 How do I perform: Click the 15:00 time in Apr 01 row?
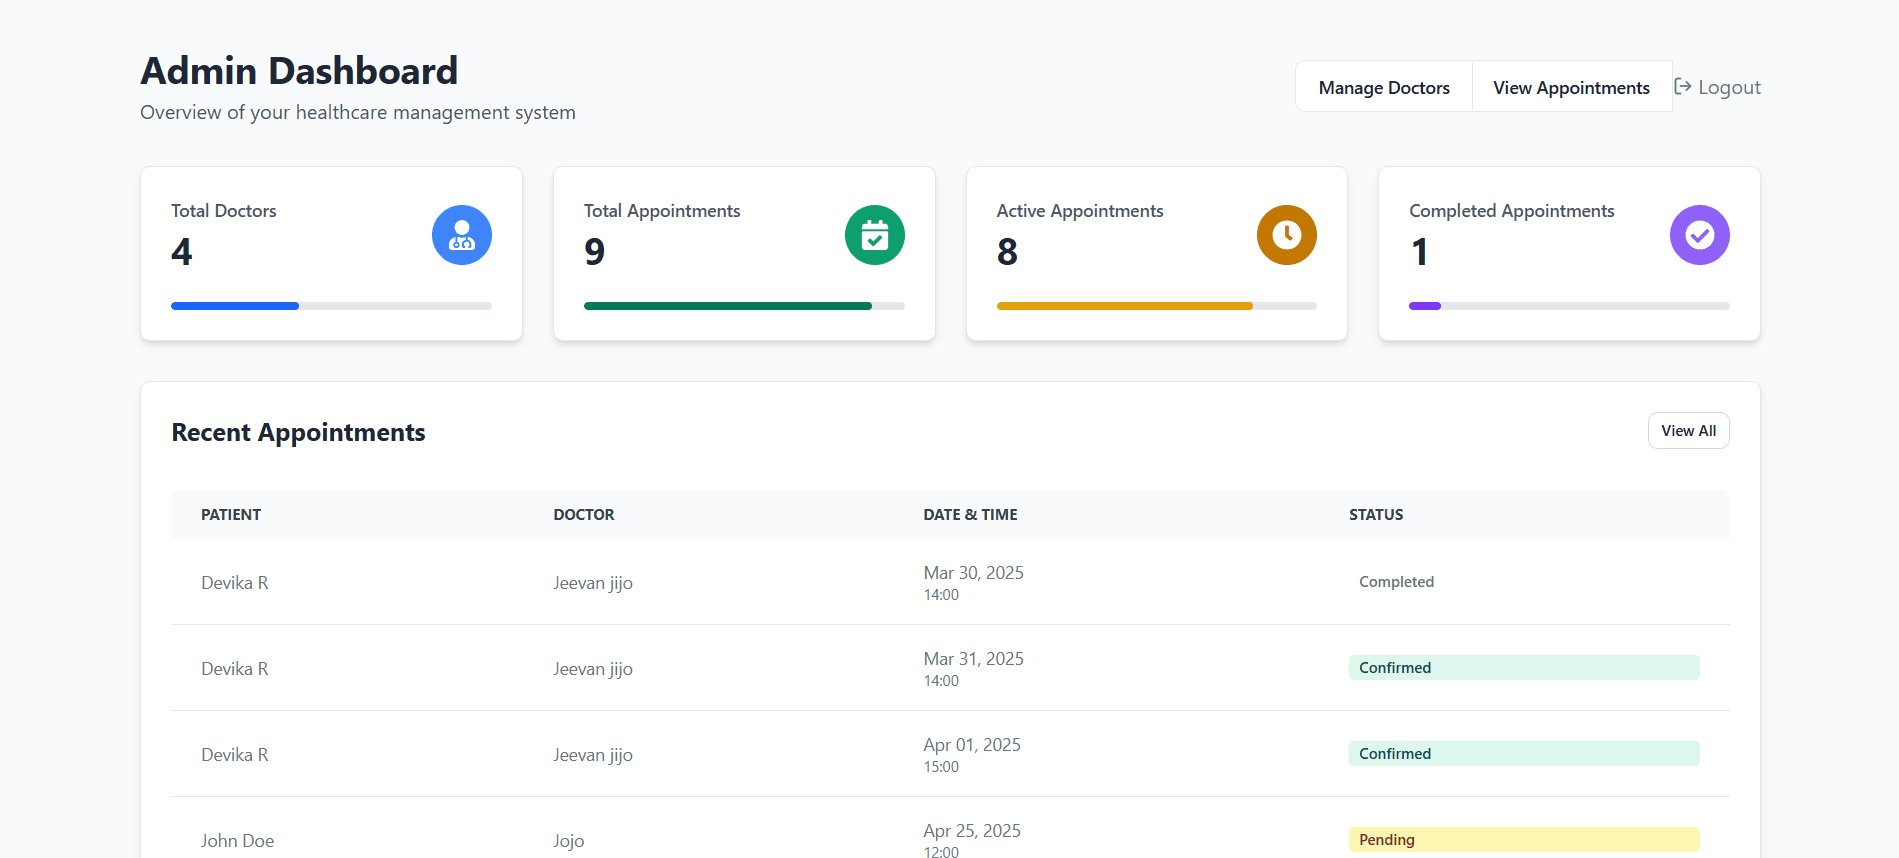[941, 767]
